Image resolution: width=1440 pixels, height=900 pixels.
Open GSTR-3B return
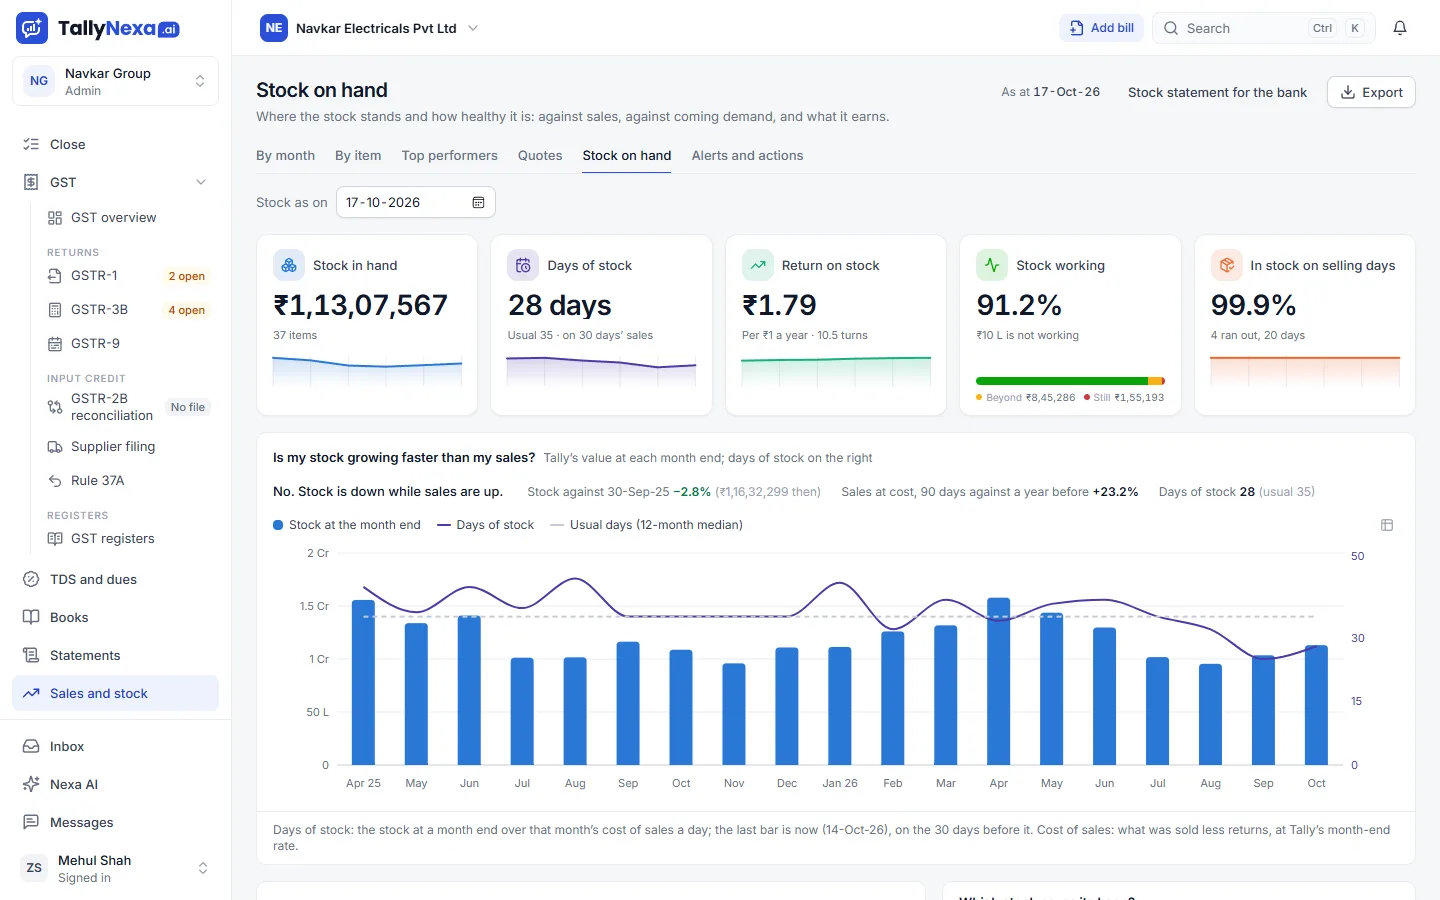pyautogui.click(x=127, y=309)
